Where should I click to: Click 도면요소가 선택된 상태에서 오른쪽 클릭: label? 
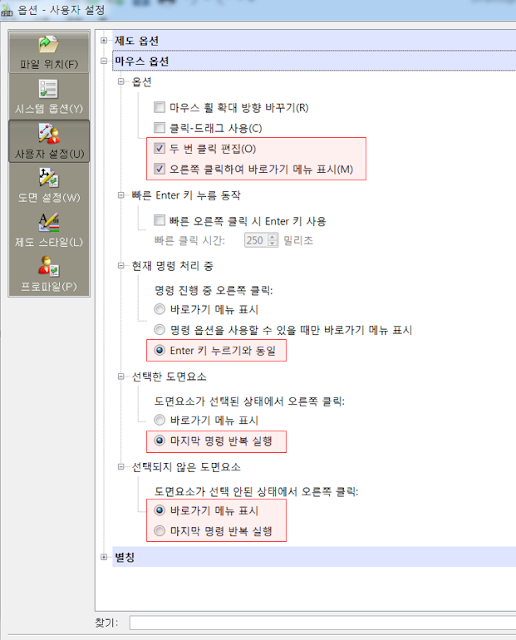(x=249, y=402)
